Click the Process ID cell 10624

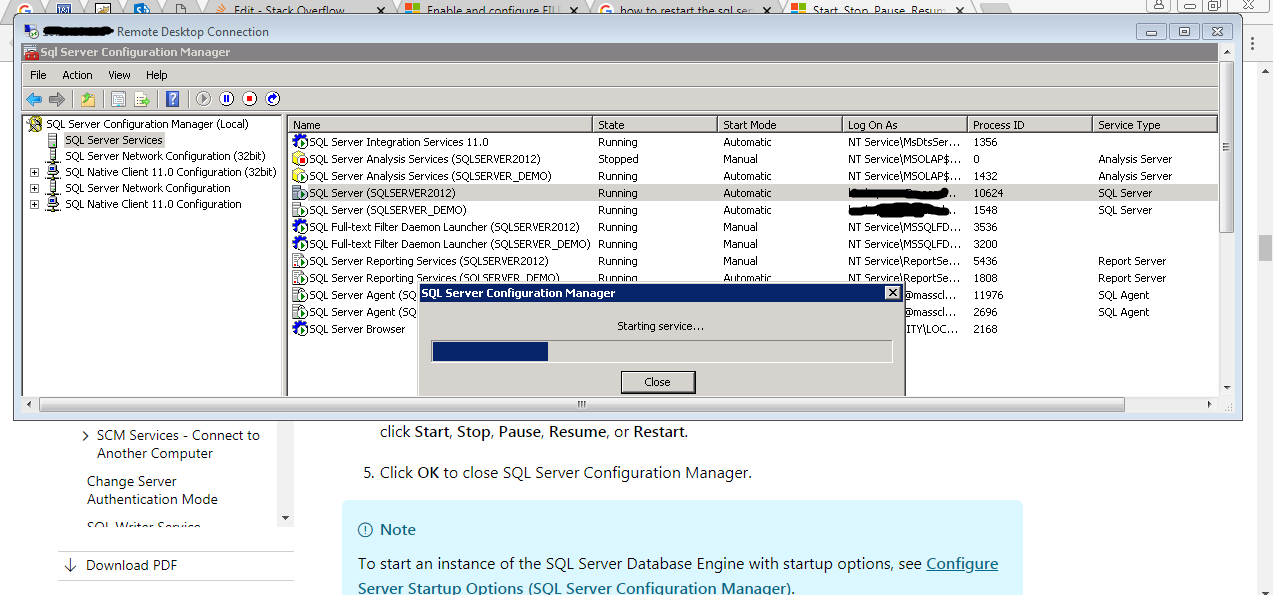click(988, 193)
